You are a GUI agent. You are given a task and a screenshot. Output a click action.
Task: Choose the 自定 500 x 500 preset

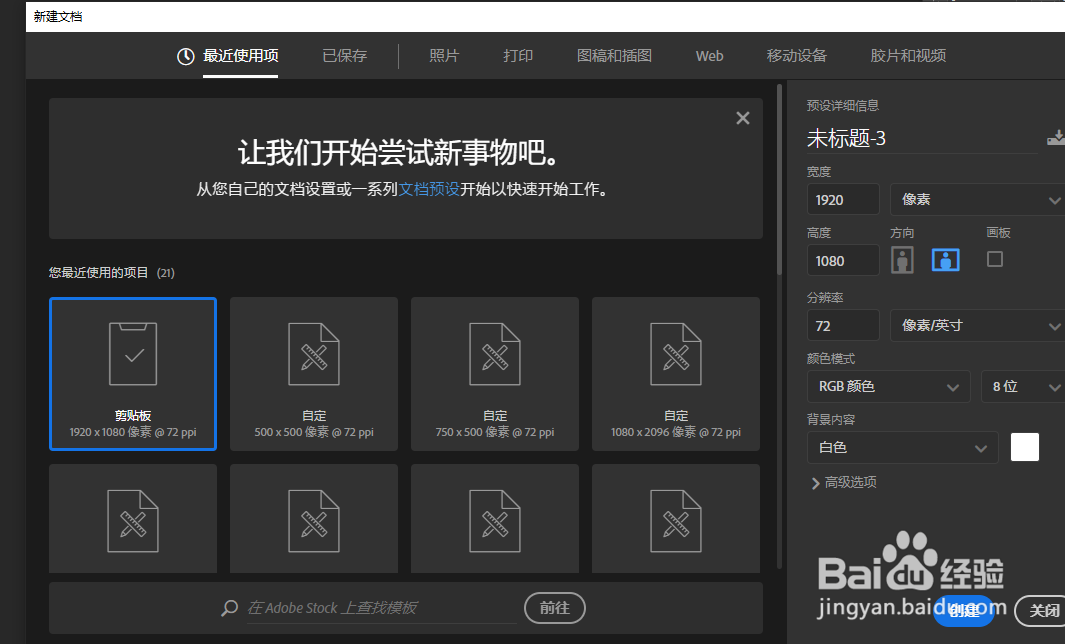coord(314,374)
